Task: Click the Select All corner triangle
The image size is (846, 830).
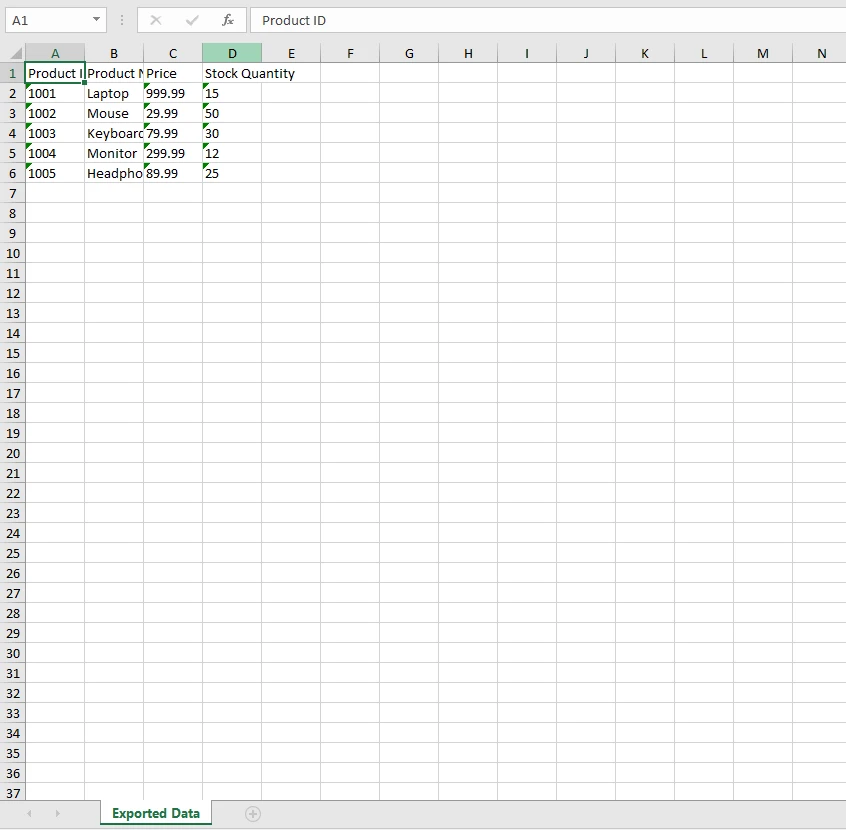Action: pos(13,53)
